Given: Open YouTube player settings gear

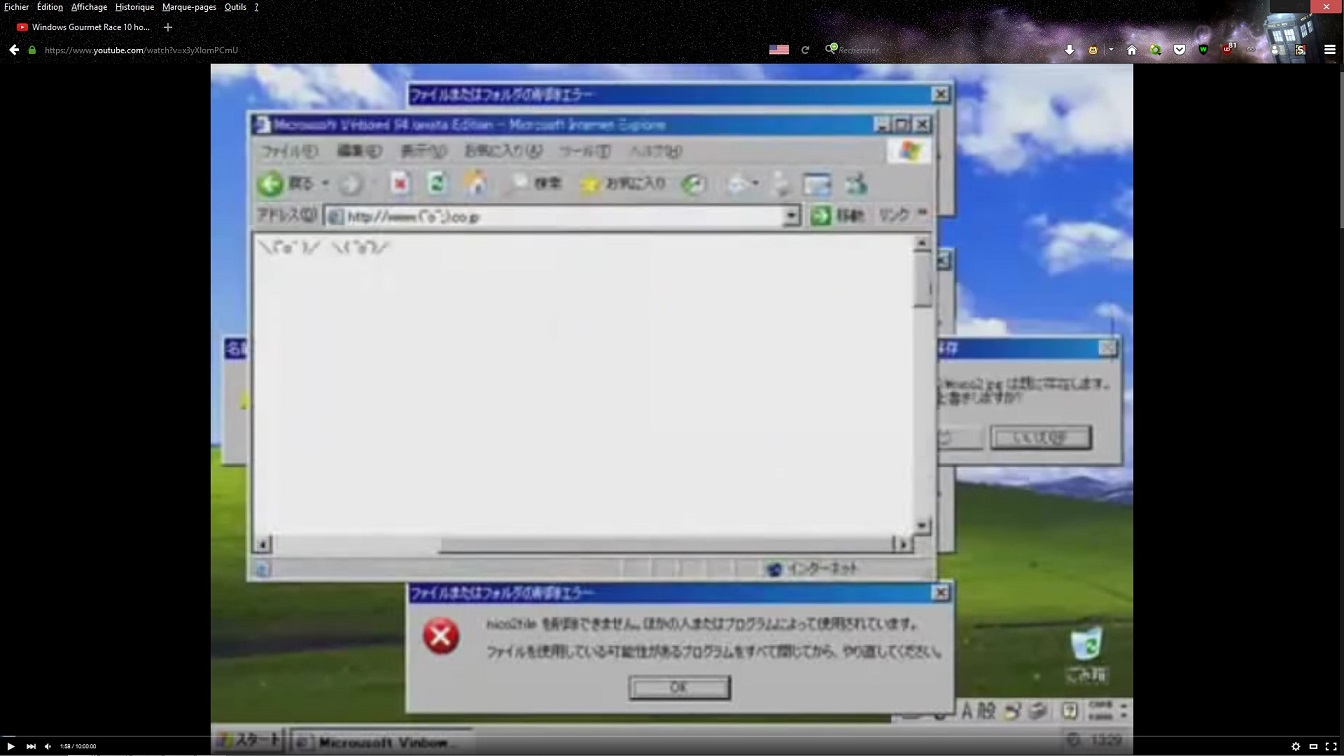Looking at the screenshot, I should pyautogui.click(x=1296, y=746).
